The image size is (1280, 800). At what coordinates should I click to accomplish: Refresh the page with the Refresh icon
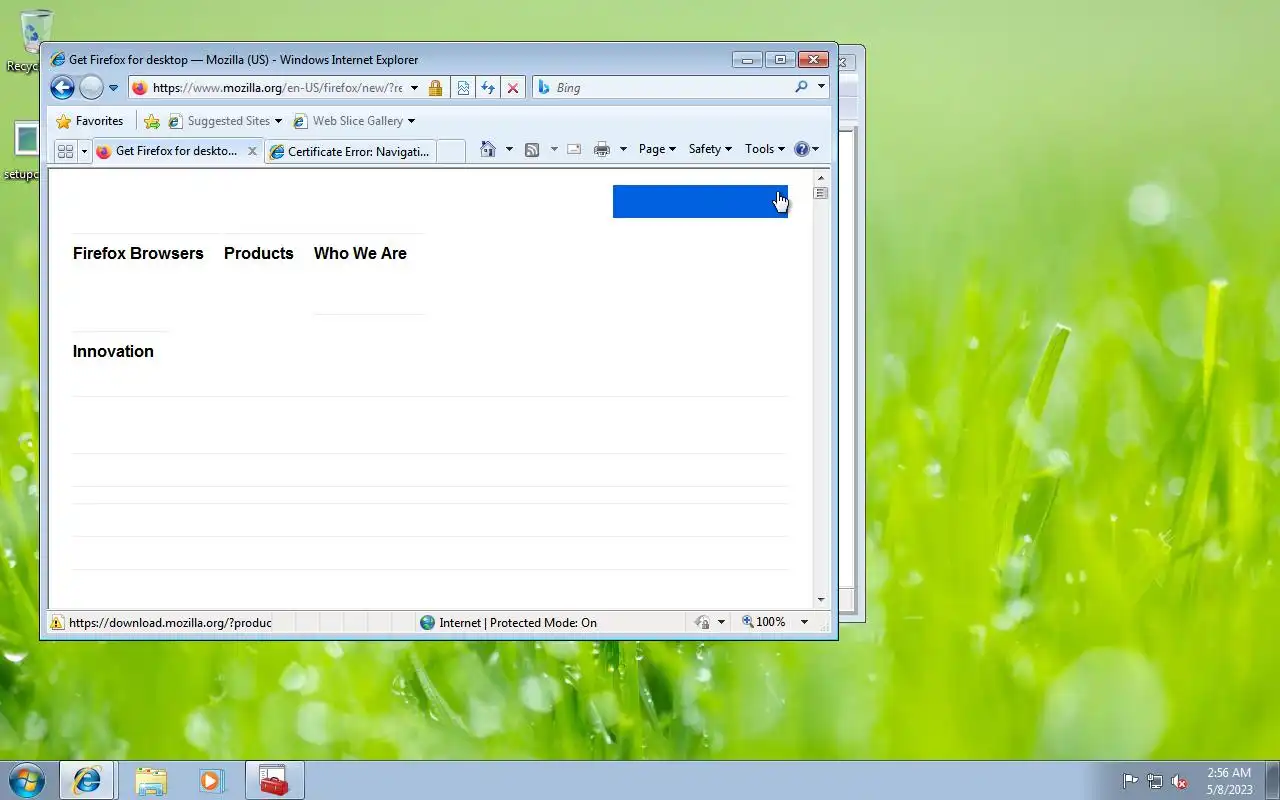coord(488,88)
